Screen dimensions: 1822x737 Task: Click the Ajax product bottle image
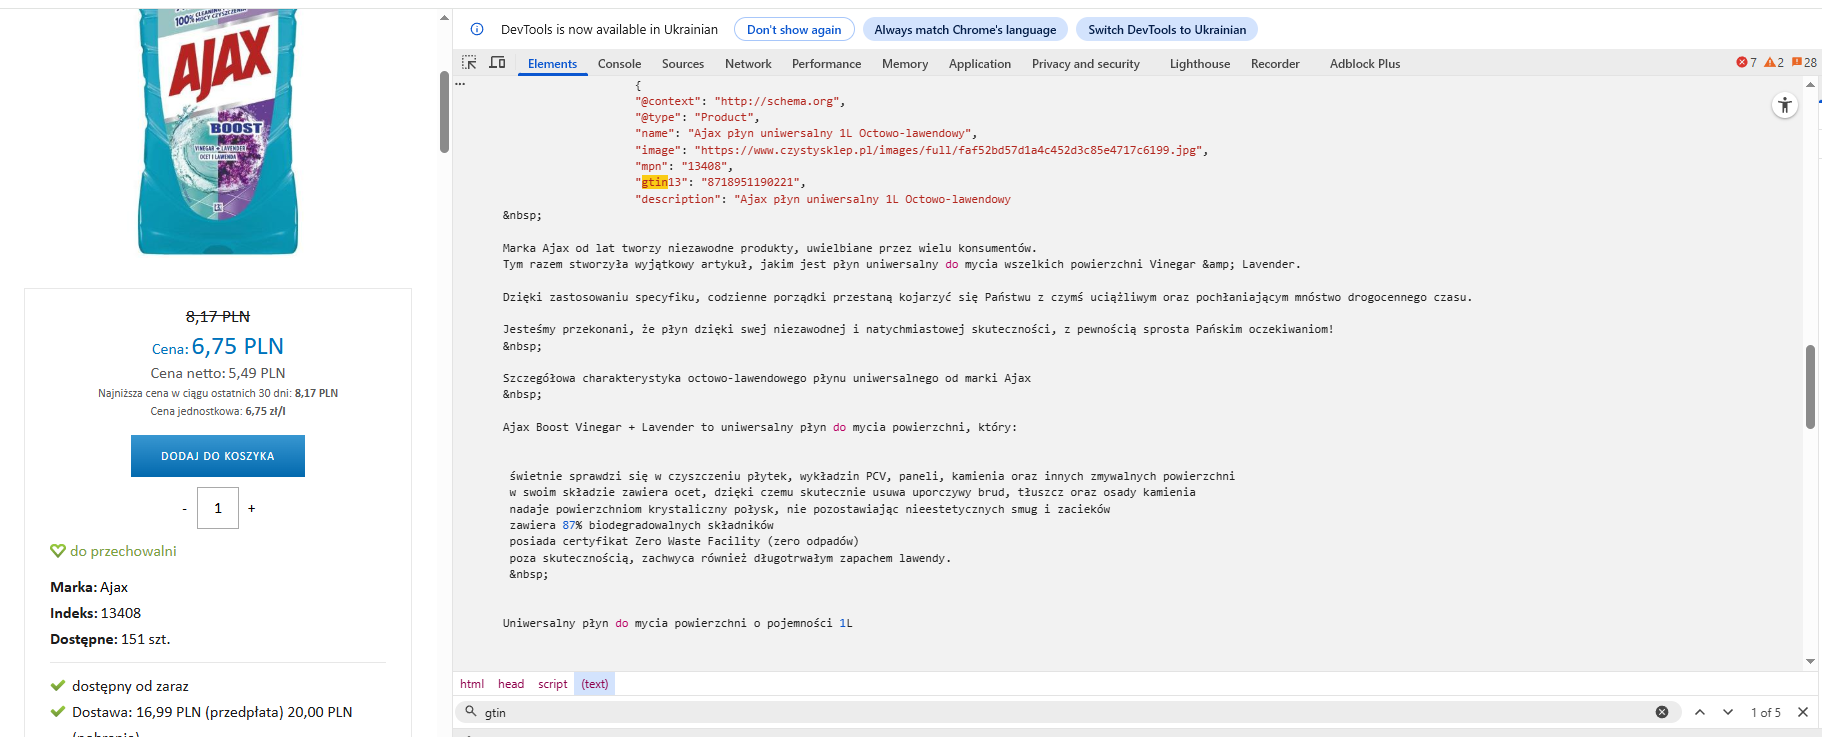(218, 130)
